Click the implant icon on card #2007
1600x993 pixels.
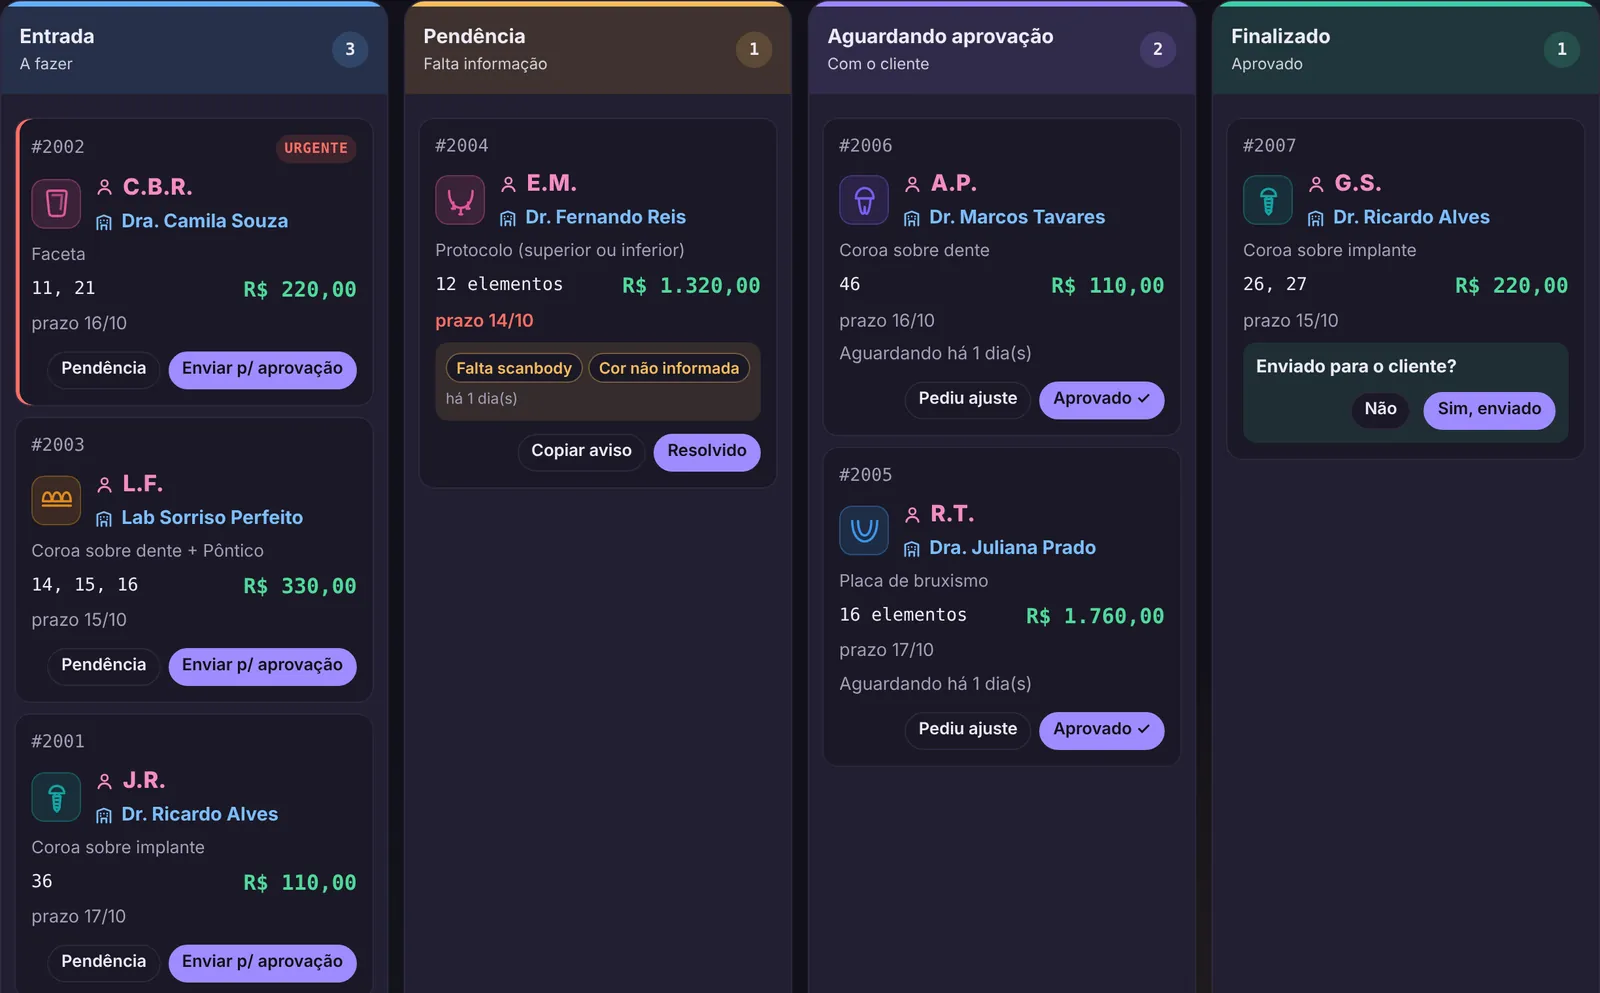click(x=1268, y=200)
